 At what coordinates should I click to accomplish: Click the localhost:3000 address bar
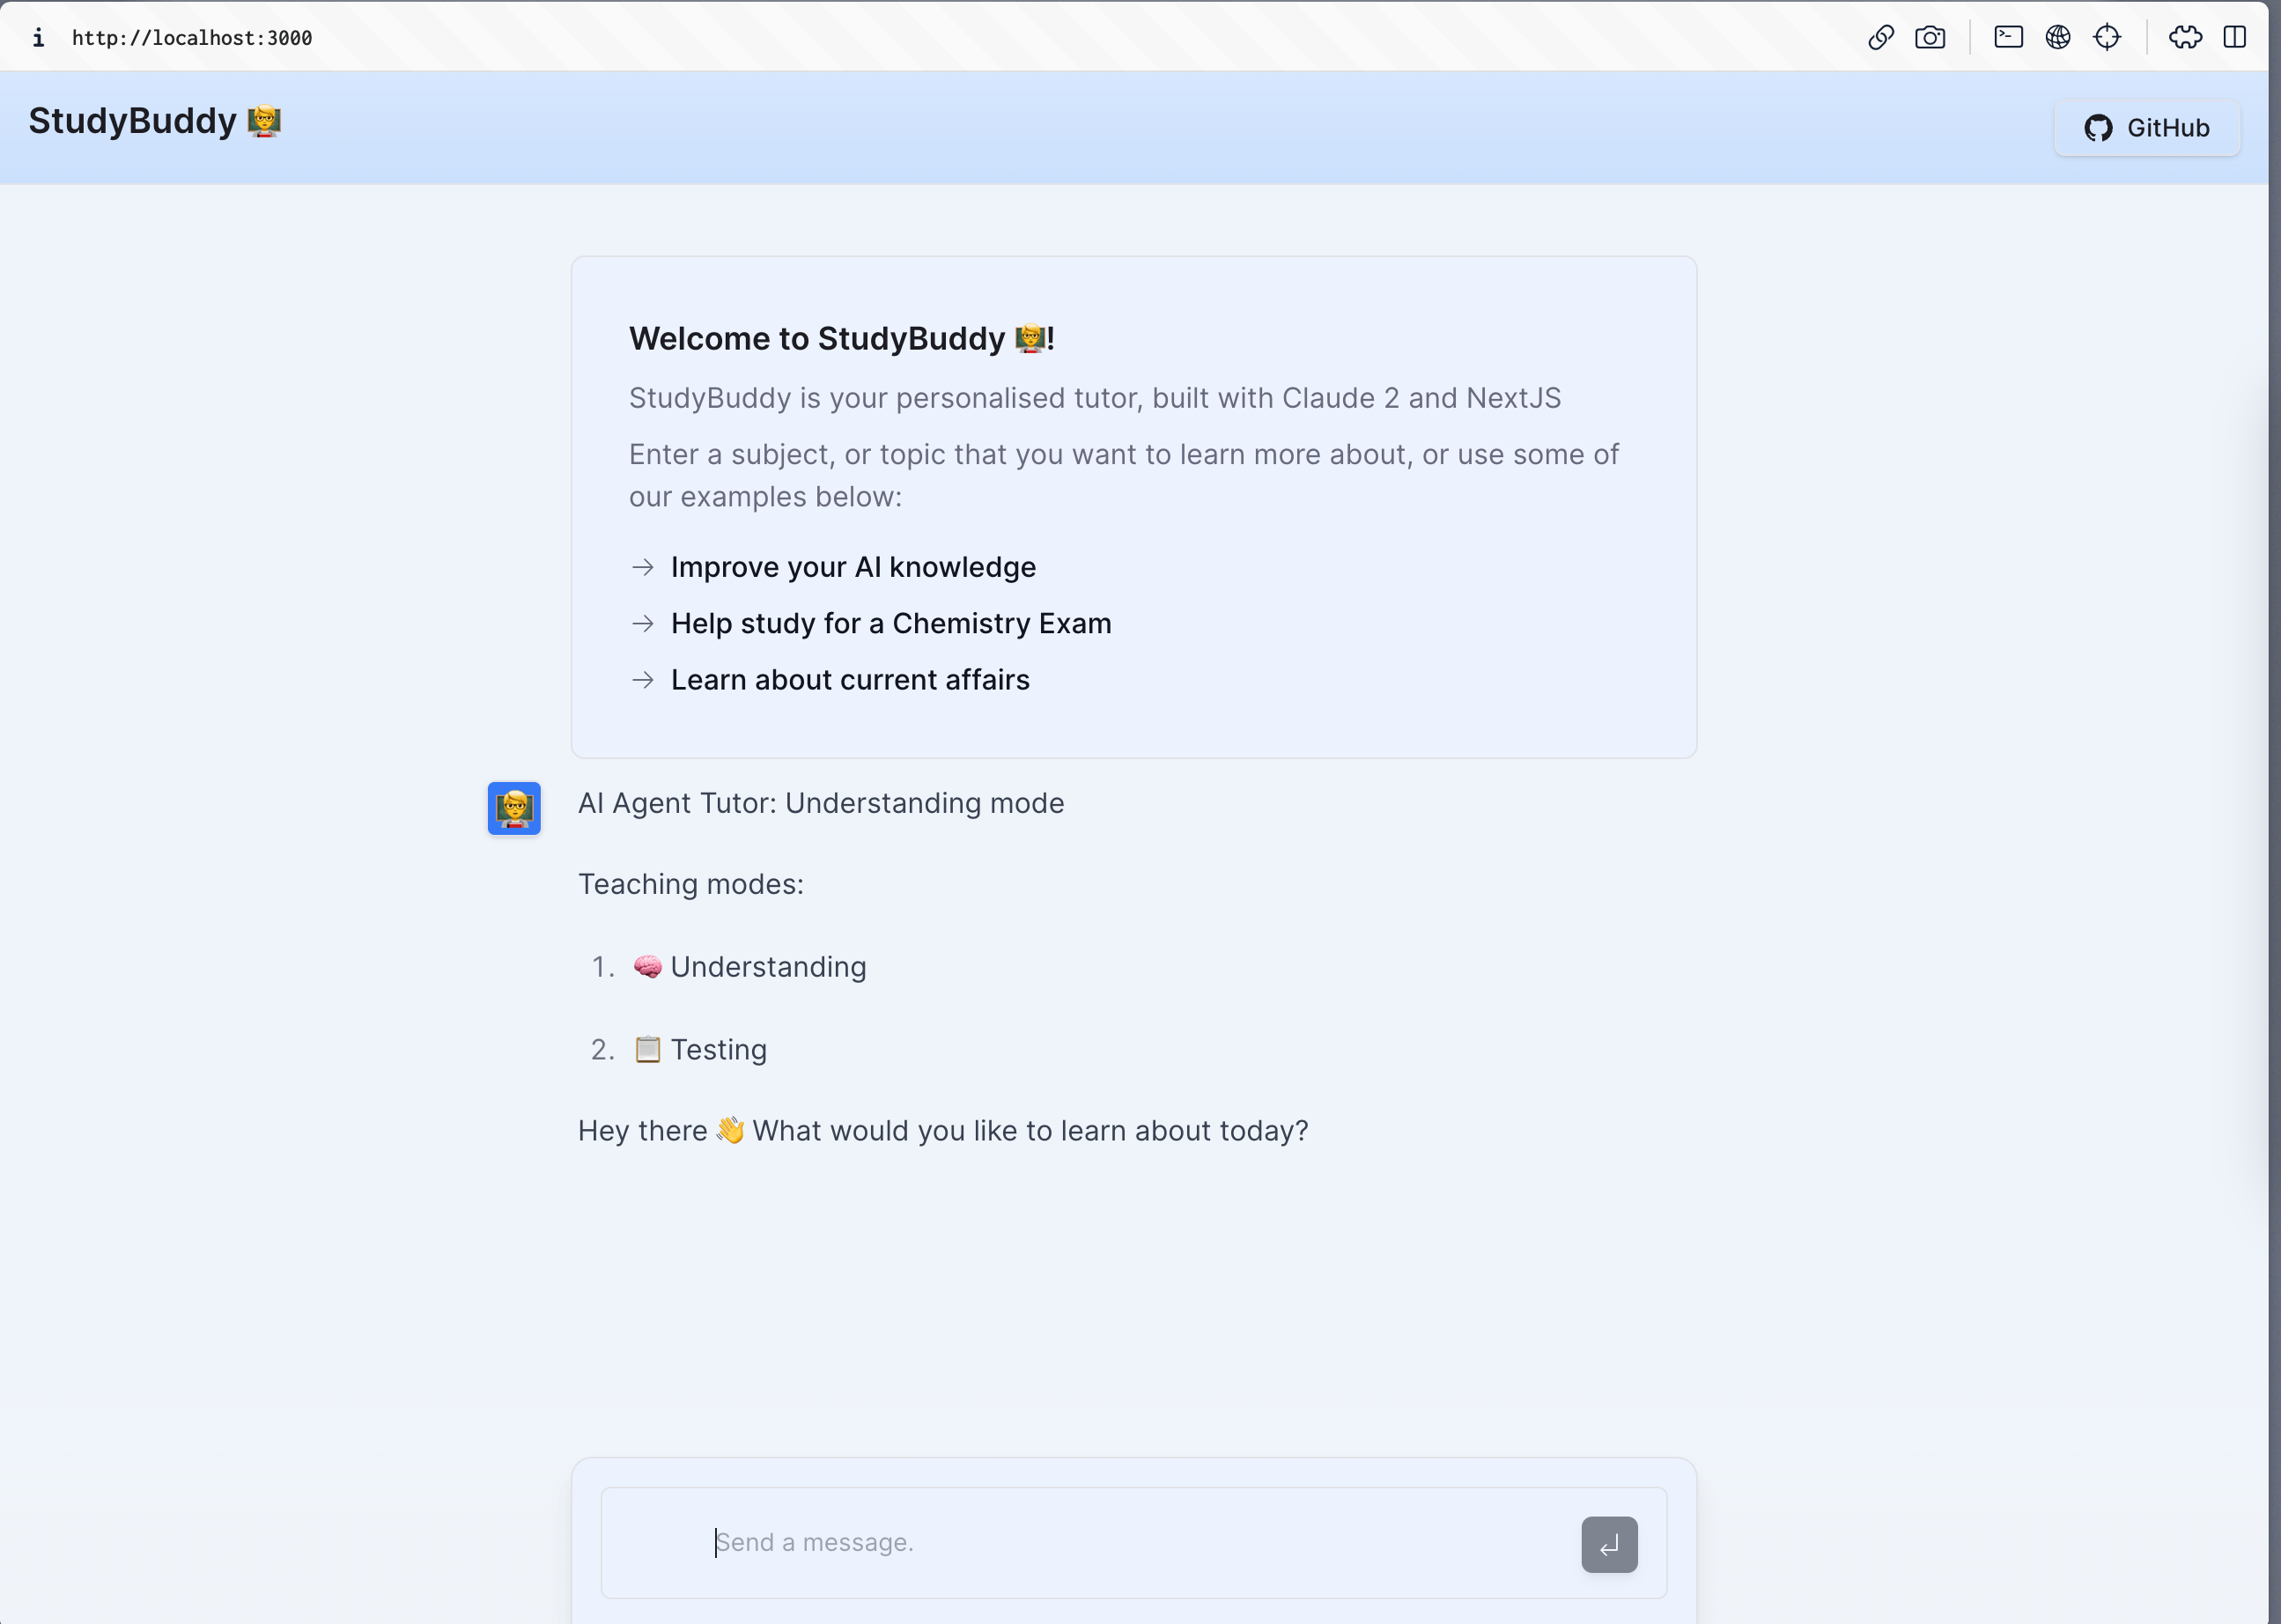click(192, 38)
